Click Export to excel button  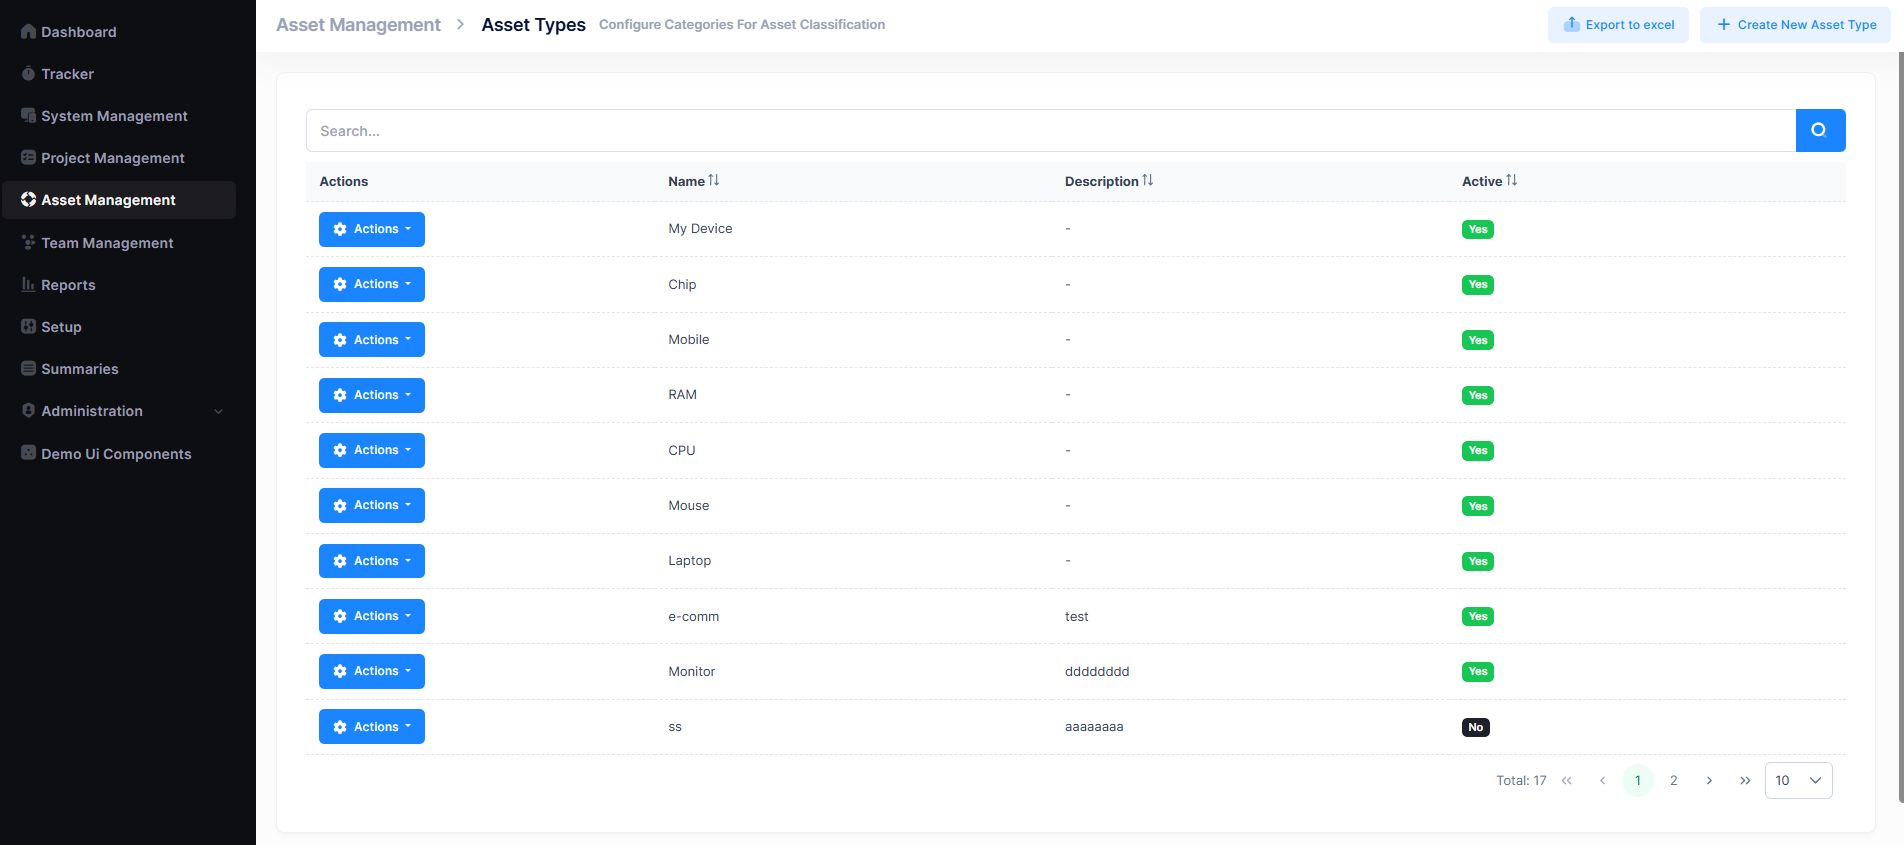click(x=1618, y=24)
